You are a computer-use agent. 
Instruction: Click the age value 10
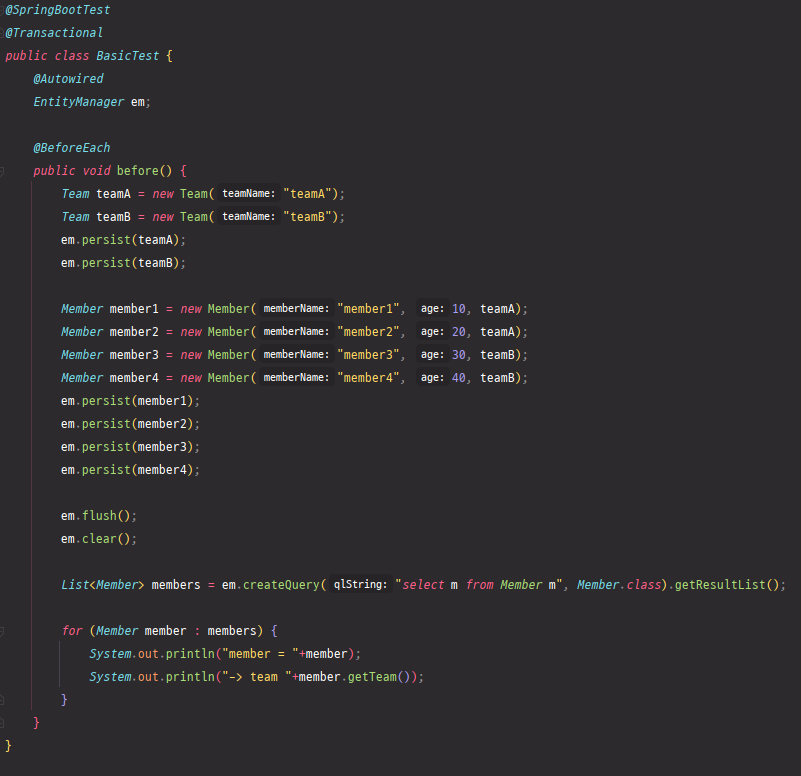tap(458, 309)
